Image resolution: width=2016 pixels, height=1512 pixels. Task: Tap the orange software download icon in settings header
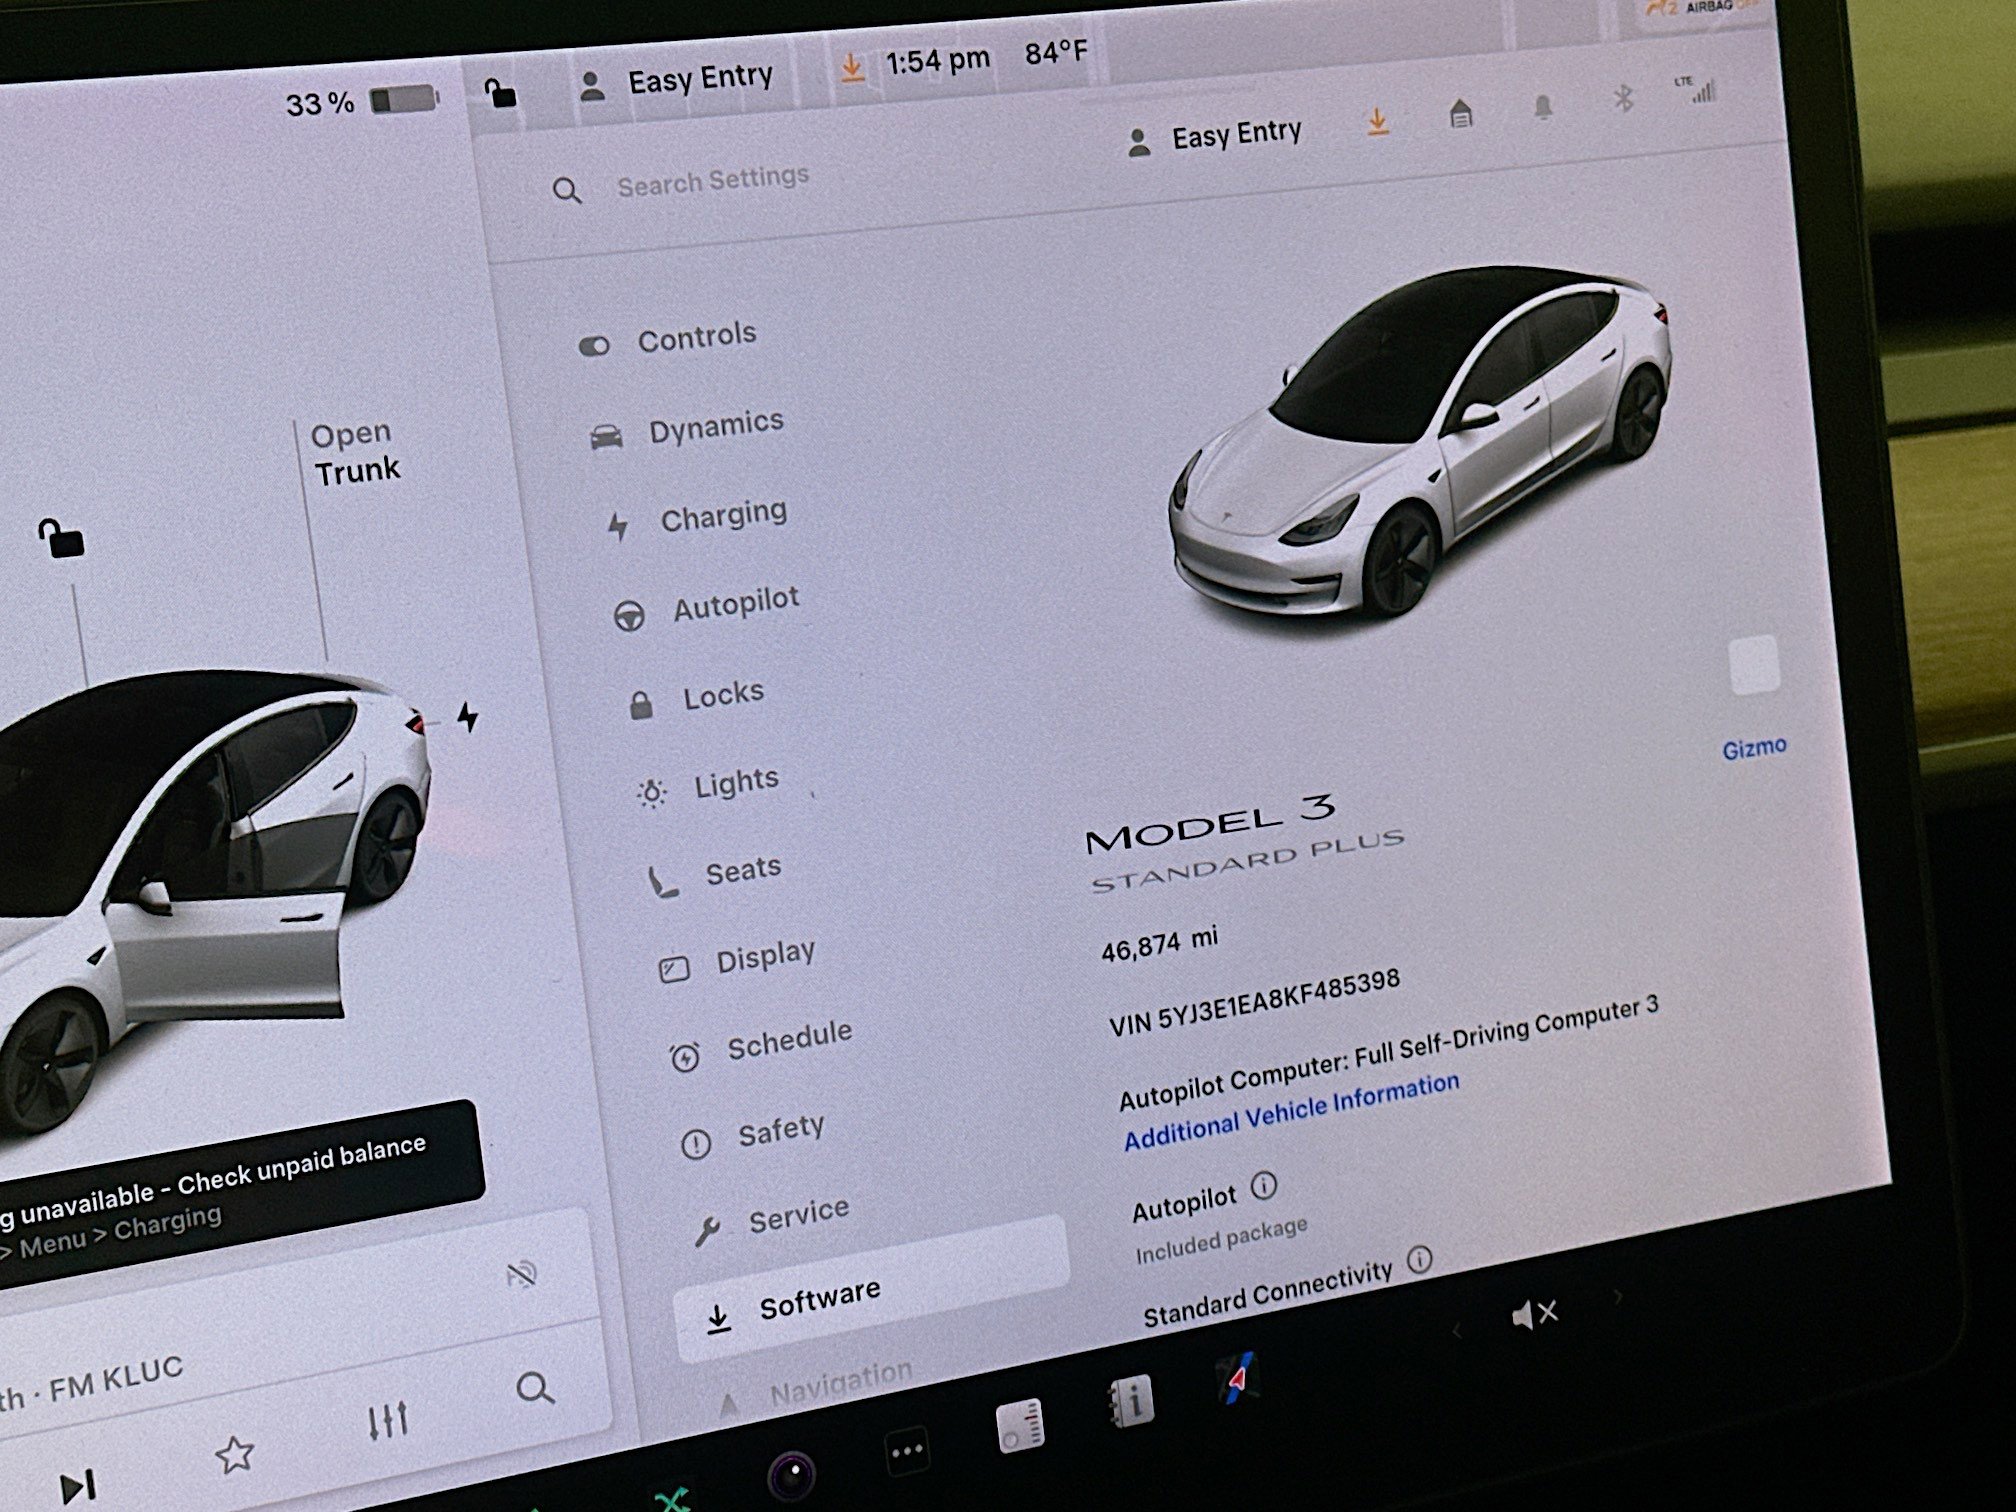[x=1378, y=122]
